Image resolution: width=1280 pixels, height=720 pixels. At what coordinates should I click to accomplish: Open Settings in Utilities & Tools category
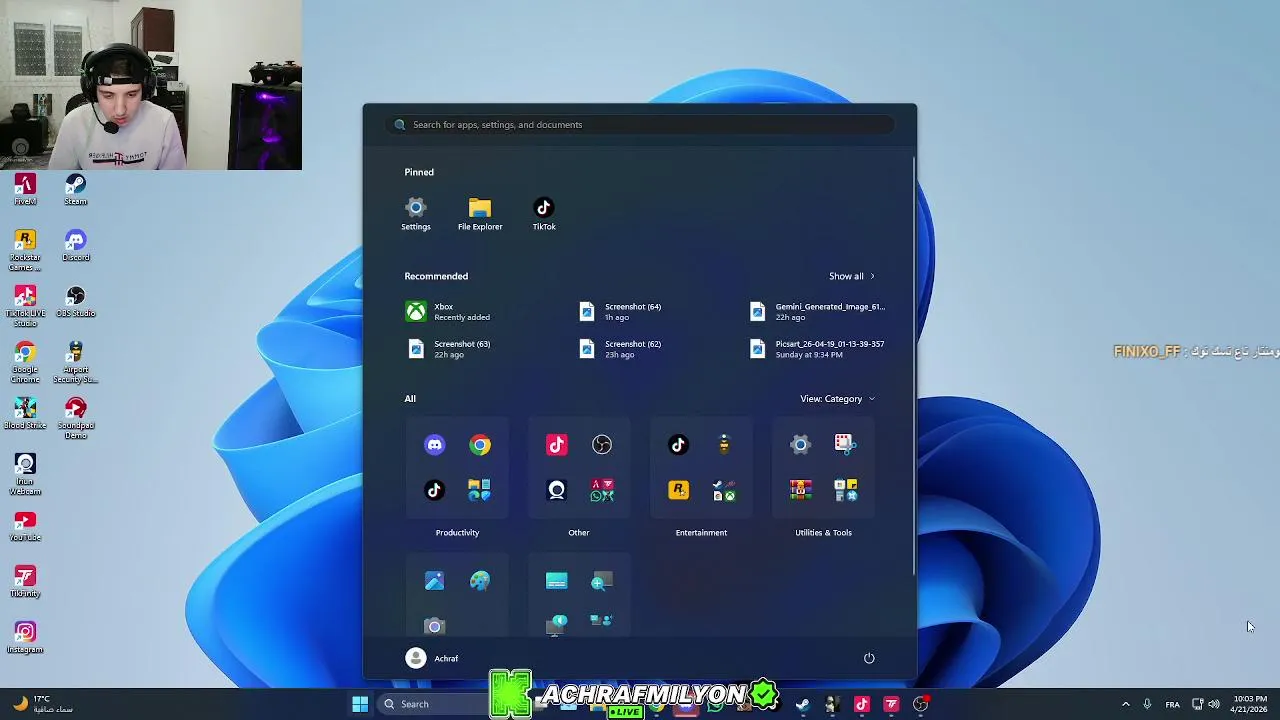coord(800,445)
